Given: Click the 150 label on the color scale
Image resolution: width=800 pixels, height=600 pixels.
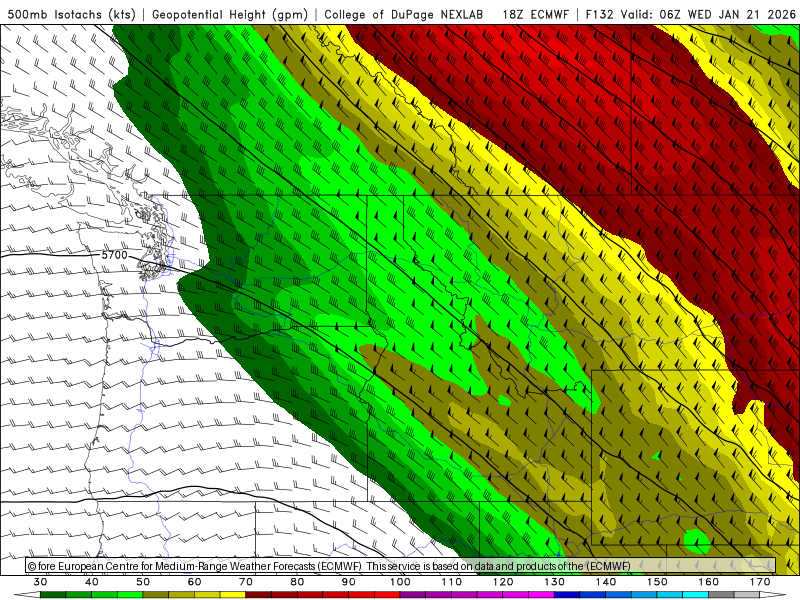Looking at the screenshot, I should (657, 582).
